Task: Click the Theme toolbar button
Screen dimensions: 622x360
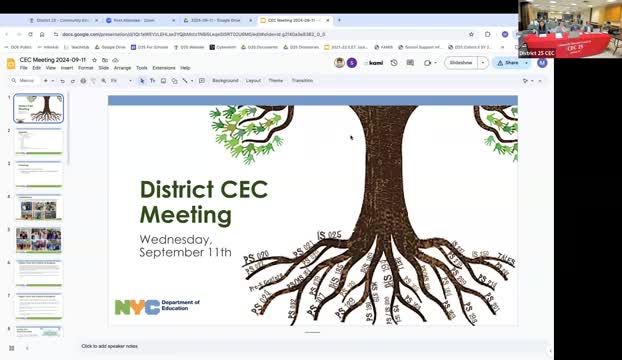Action: click(x=276, y=80)
